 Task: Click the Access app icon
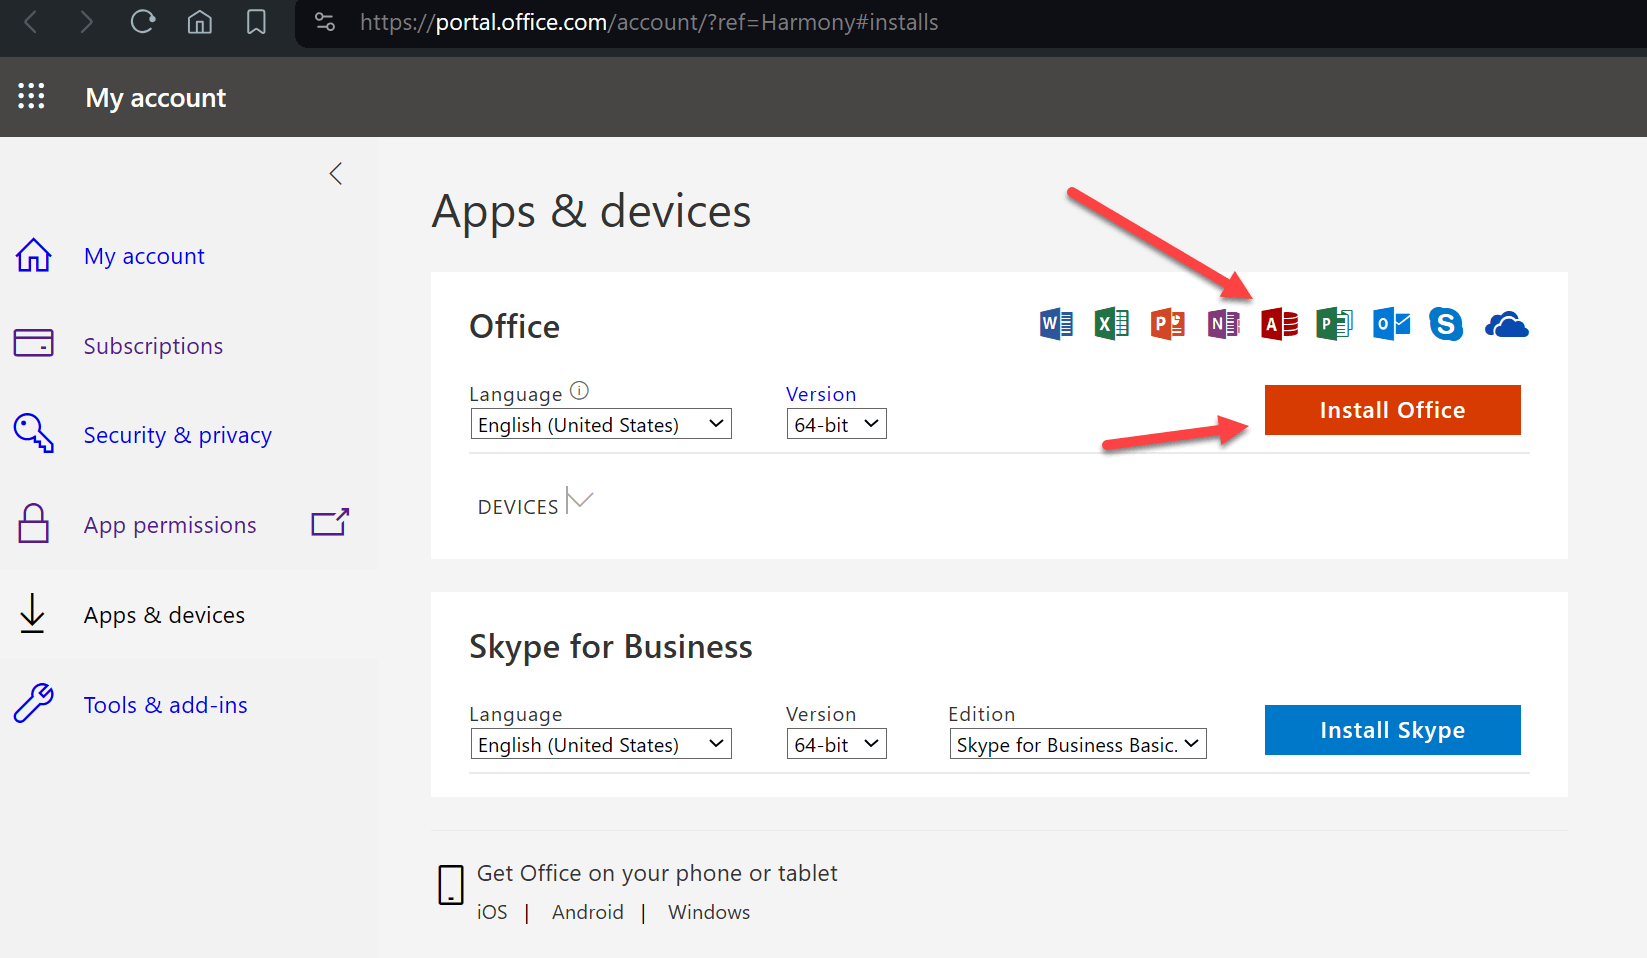click(x=1280, y=324)
